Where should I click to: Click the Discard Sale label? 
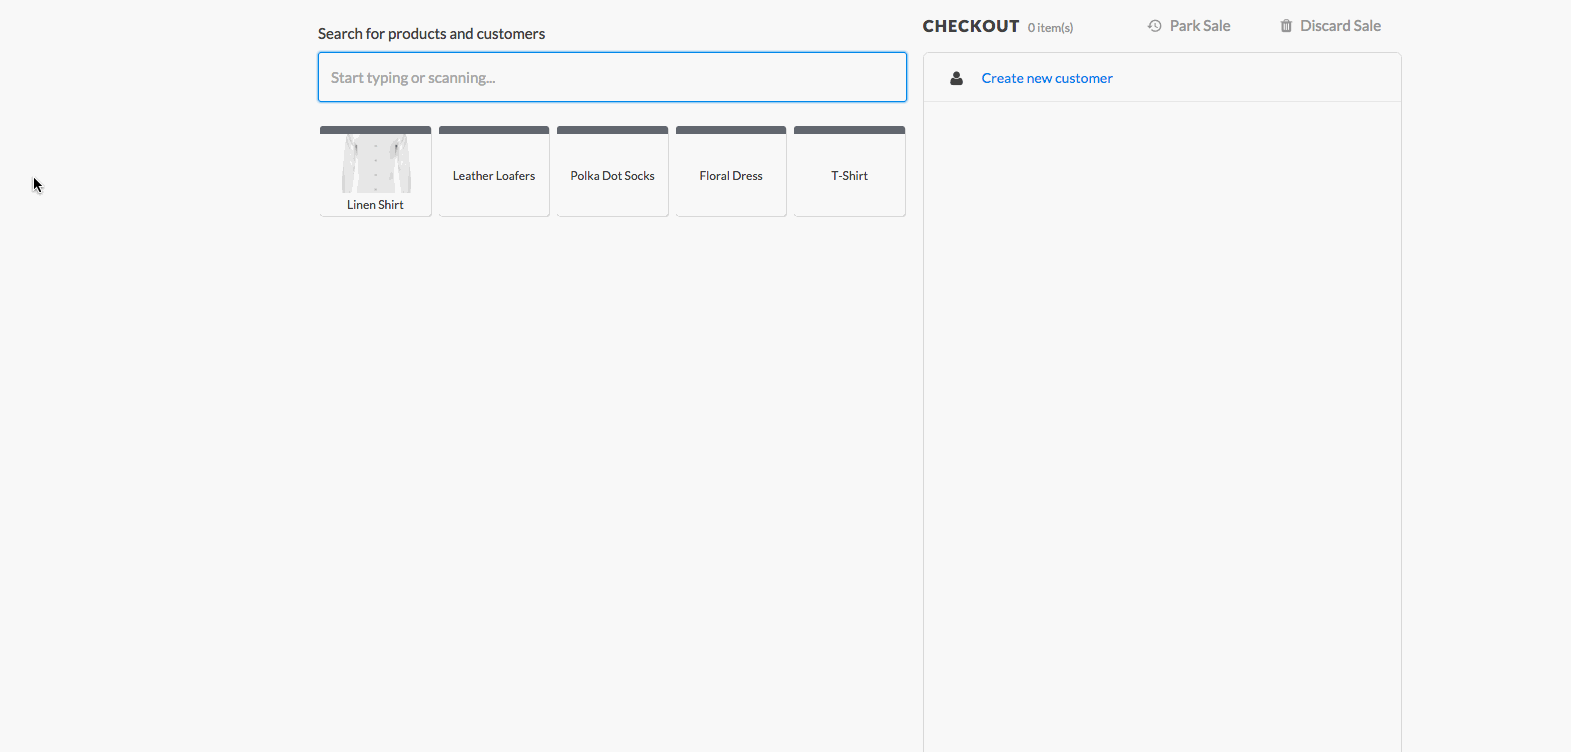point(1340,26)
